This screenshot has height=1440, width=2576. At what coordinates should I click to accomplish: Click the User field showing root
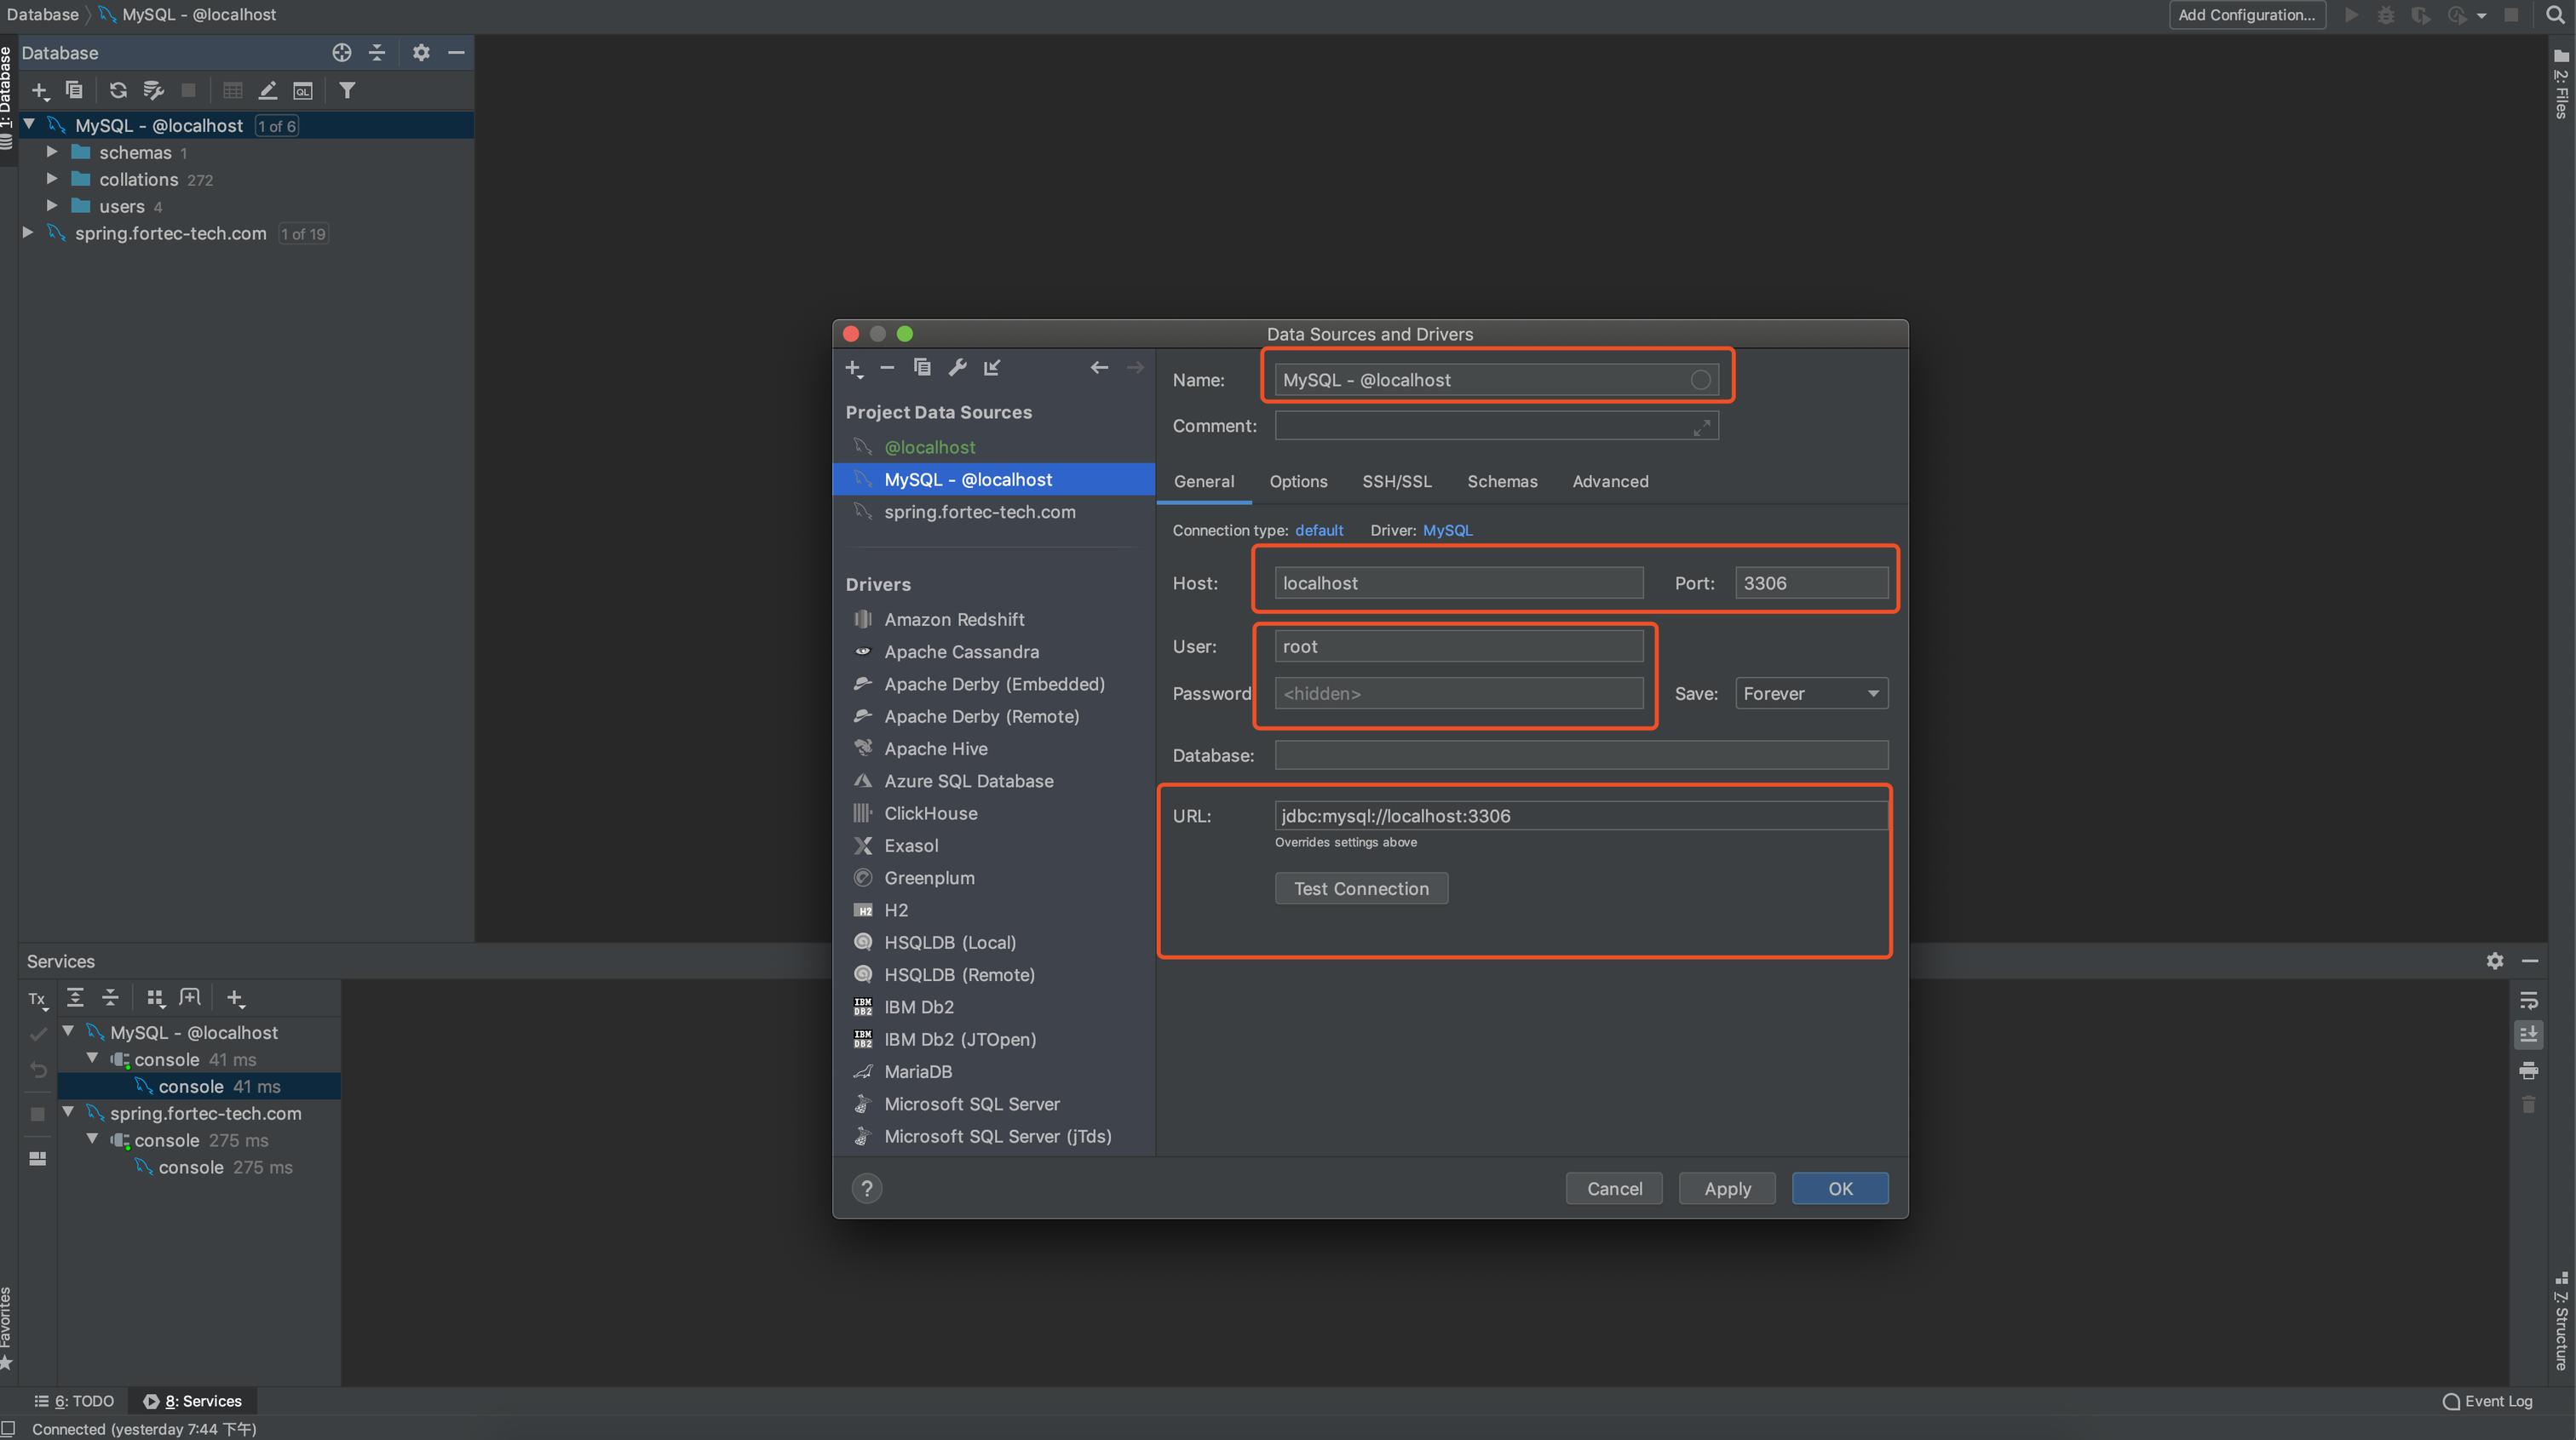pos(1458,646)
